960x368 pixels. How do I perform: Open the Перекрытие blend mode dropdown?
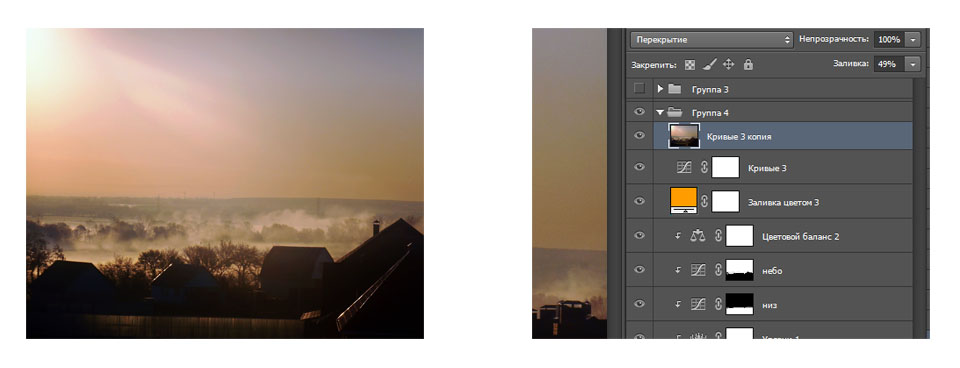[711, 40]
